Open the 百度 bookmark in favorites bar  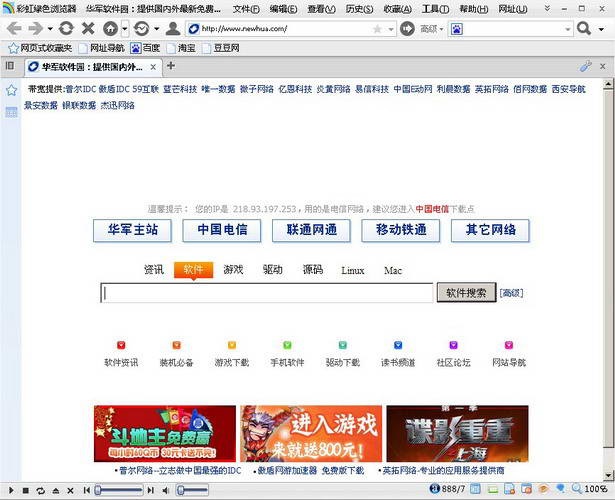tap(145, 47)
